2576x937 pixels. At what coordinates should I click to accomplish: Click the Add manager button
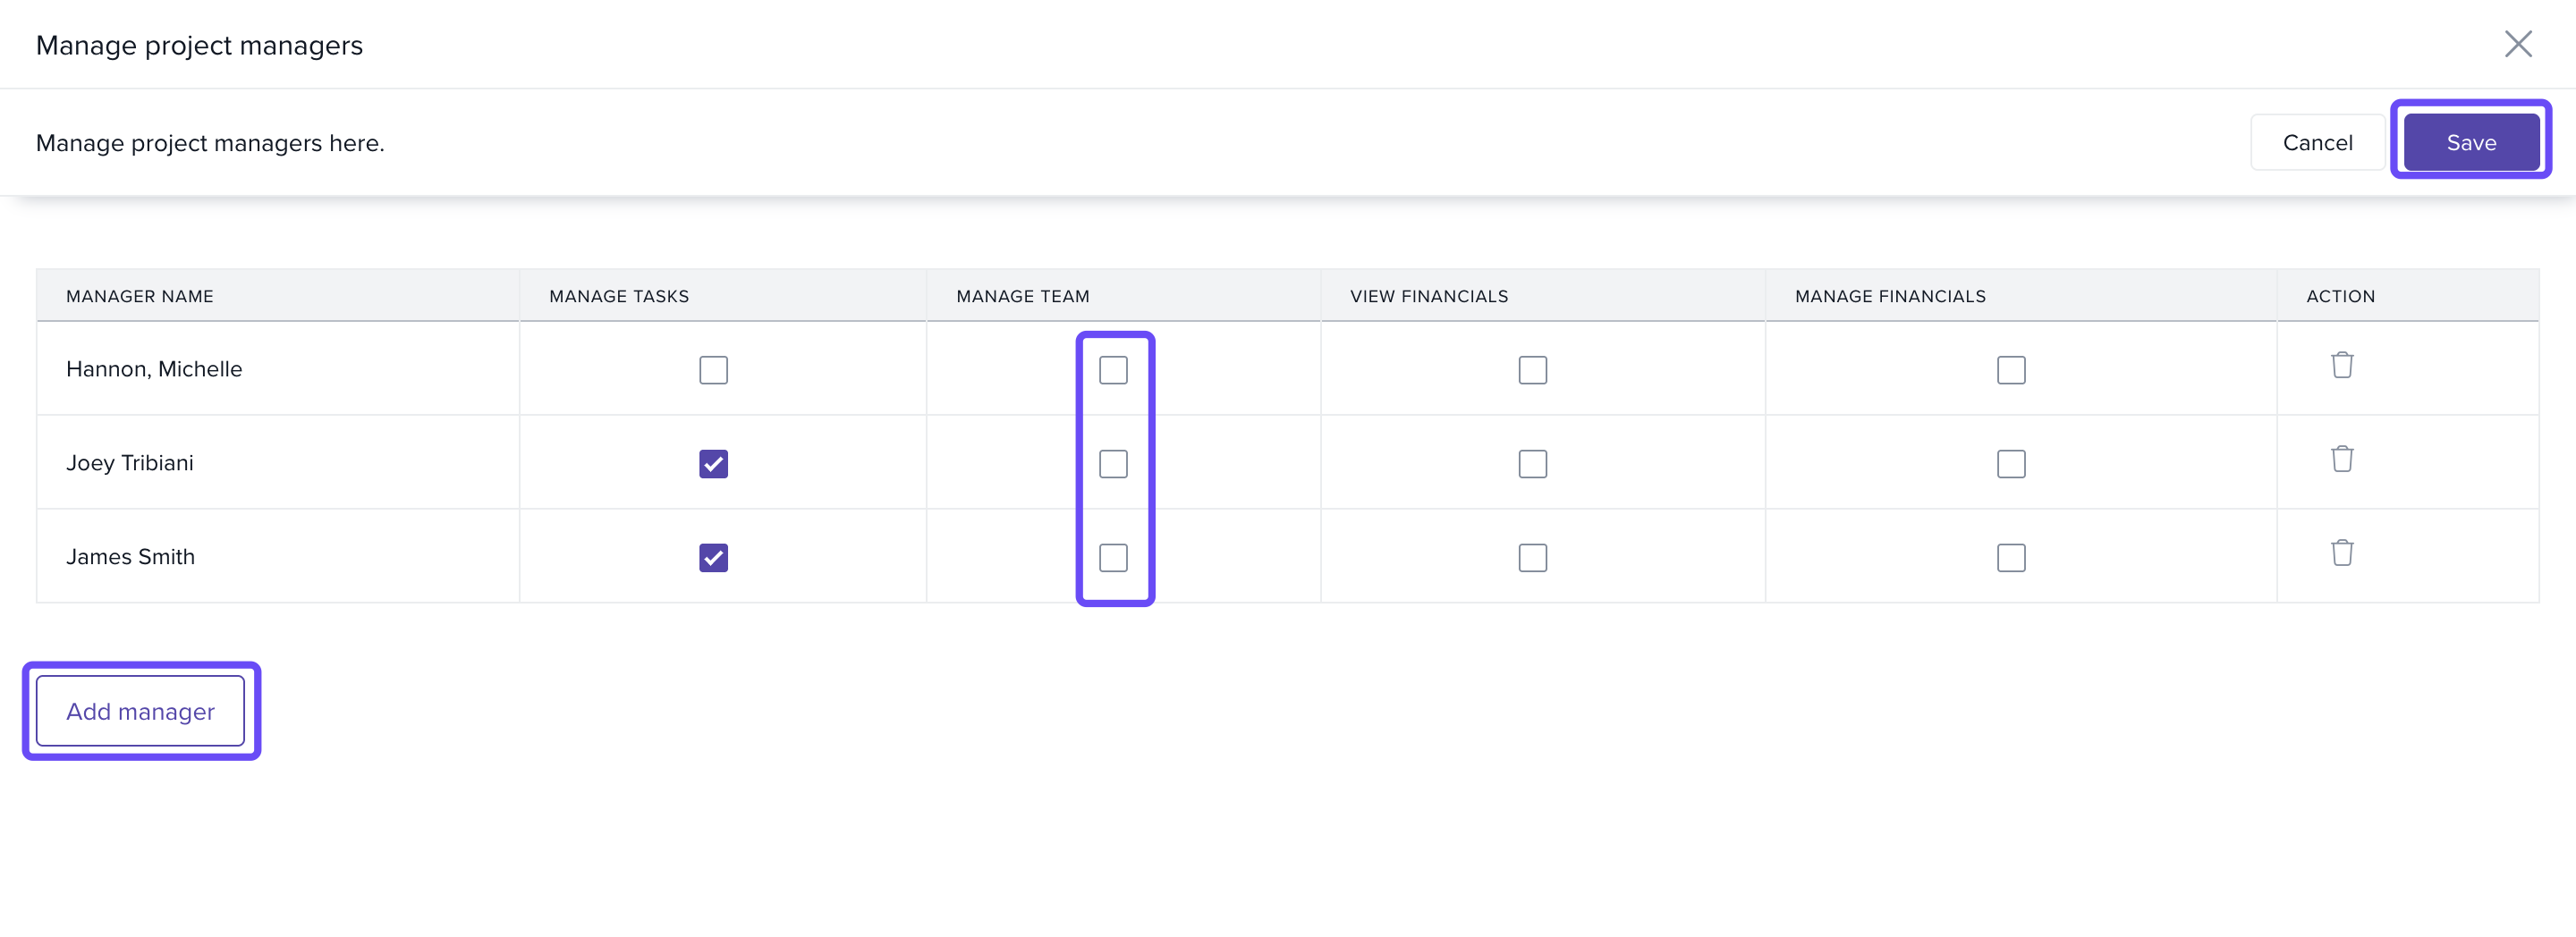pos(141,711)
